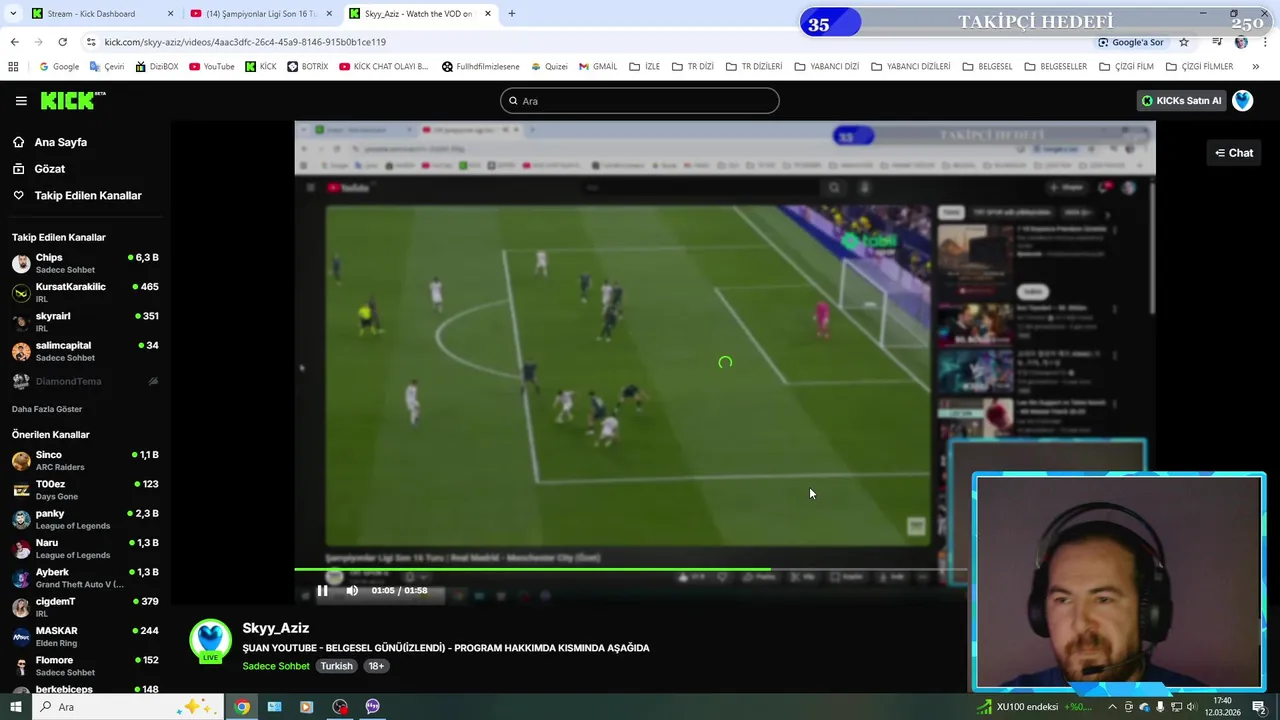Click the address bar URL
Screen dimensions: 1280x720
coord(245,42)
